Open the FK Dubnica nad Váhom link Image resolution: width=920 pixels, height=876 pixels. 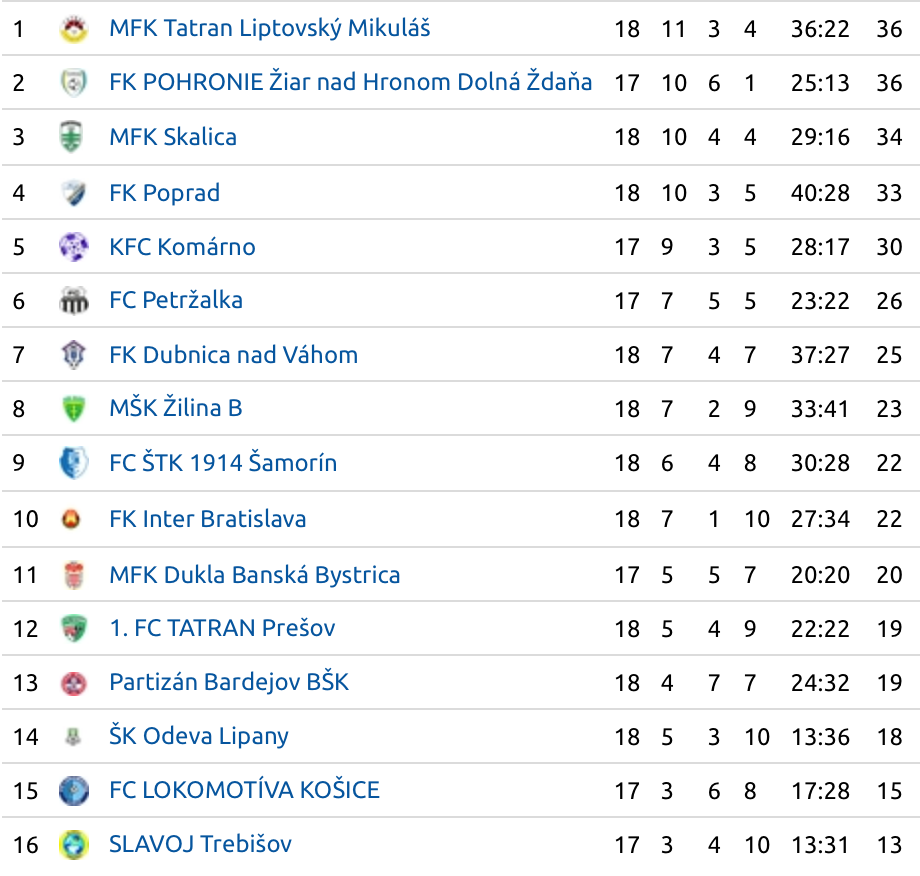(234, 355)
